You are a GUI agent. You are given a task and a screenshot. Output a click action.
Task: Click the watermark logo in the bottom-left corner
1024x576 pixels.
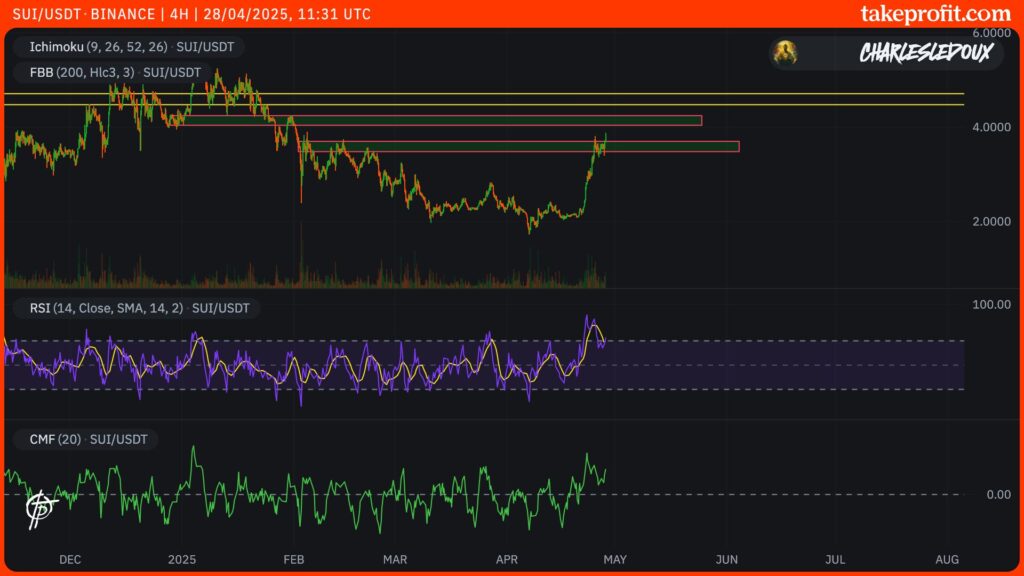point(38,508)
